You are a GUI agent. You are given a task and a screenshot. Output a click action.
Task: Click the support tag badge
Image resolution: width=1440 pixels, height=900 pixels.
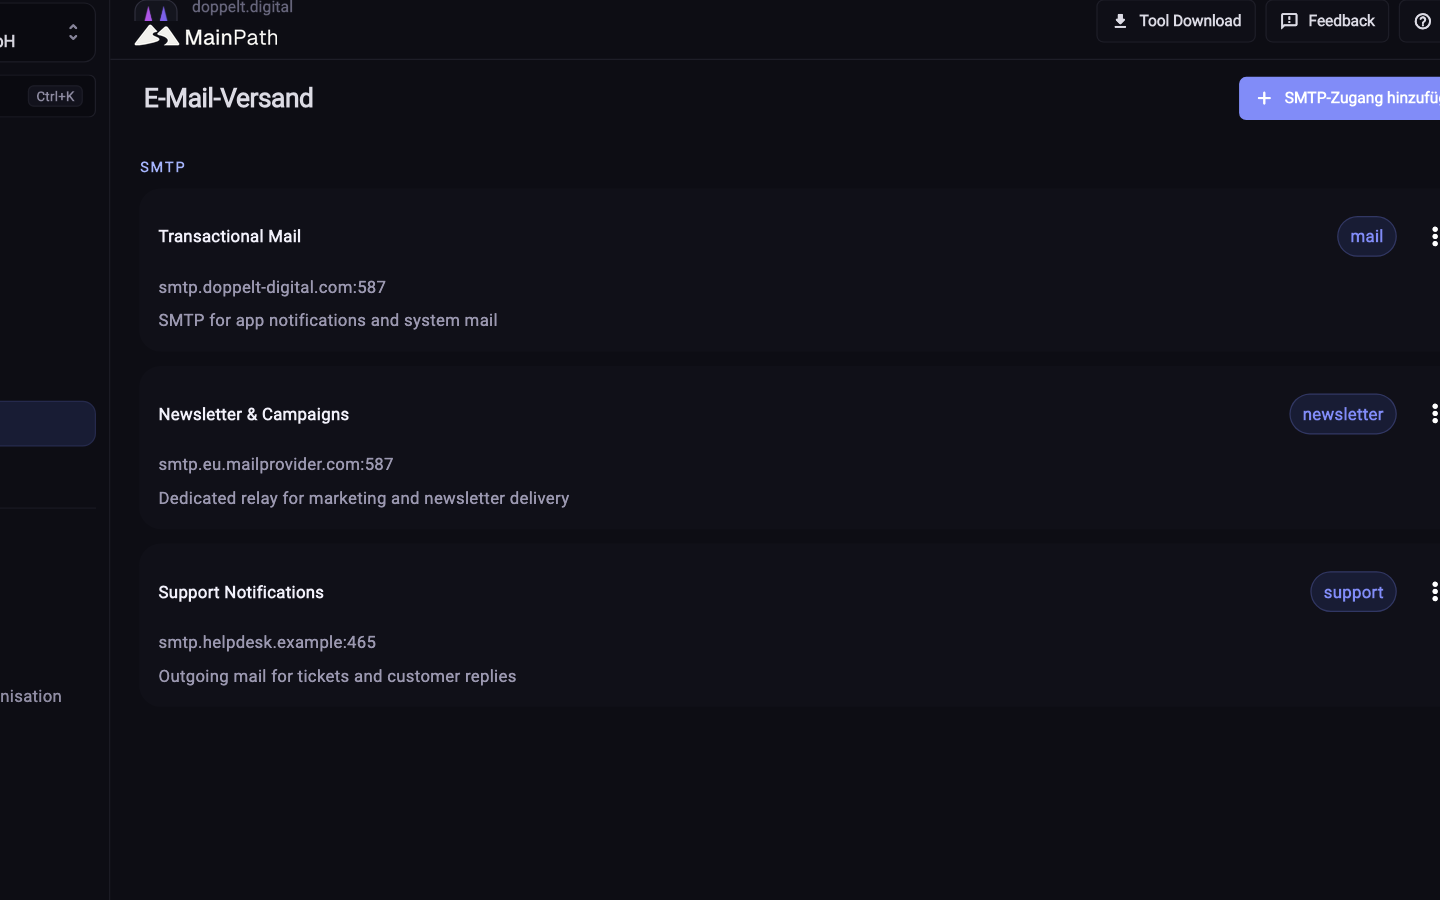1353,592
